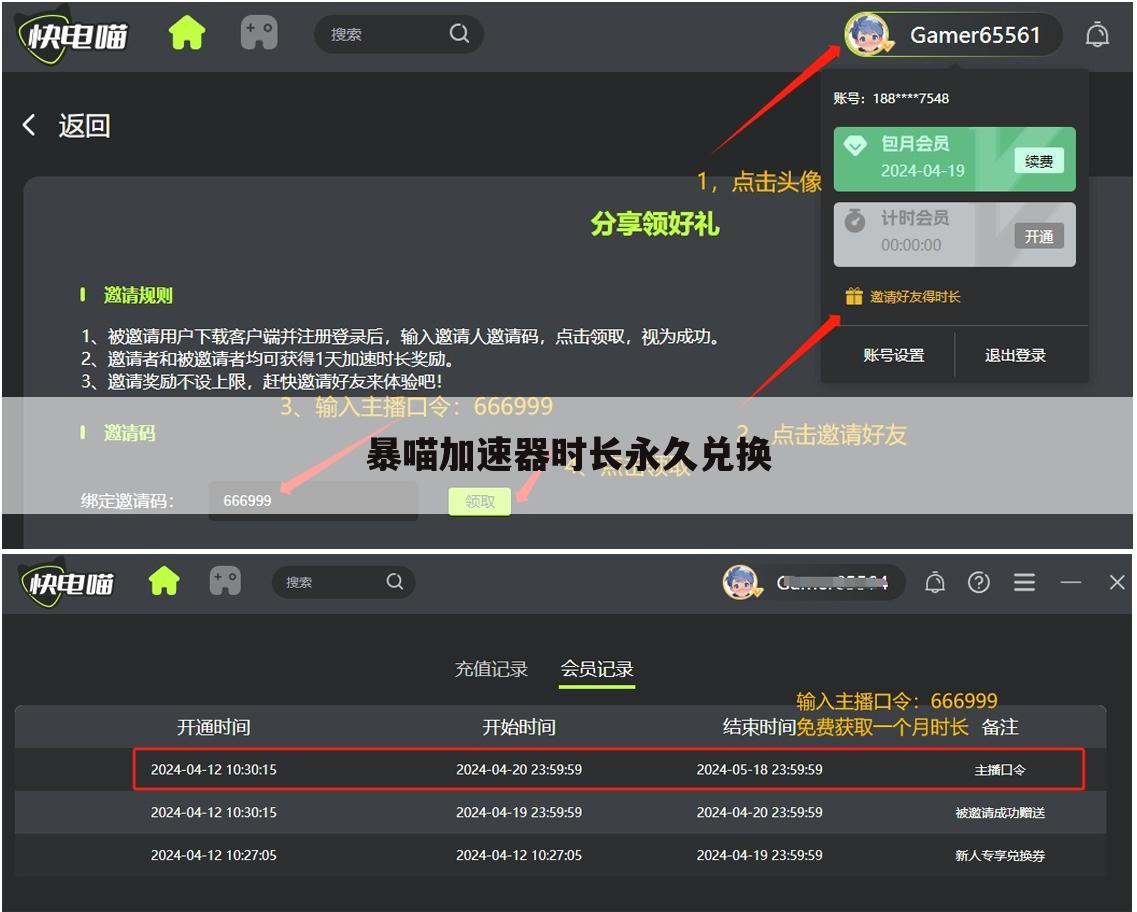Image resolution: width=1137 pixels, height=912 pixels.
Task: Click the 主播口令 remark cell
Action: [1000, 770]
